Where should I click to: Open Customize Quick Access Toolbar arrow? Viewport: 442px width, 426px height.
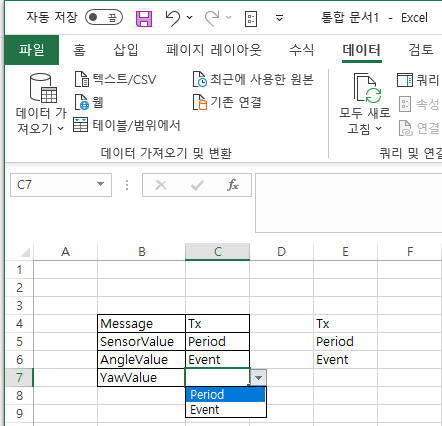280,18
